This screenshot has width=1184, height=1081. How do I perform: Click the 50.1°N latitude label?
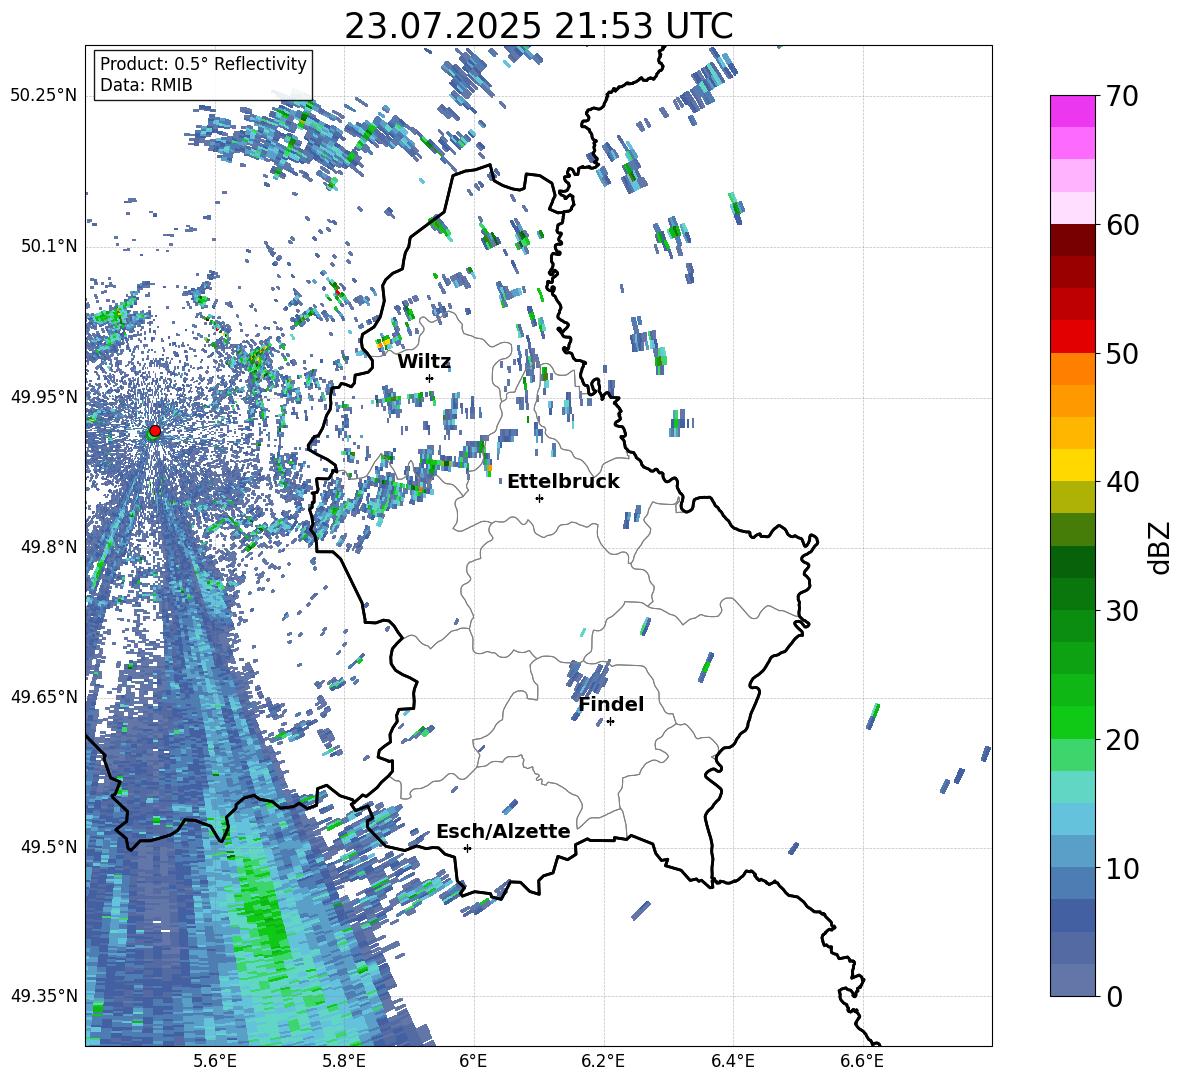(x=48, y=247)
